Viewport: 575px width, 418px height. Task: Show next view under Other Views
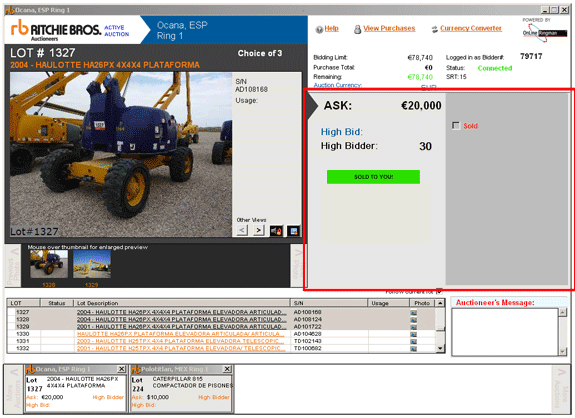pyautogui.click(x=259, y=230)
